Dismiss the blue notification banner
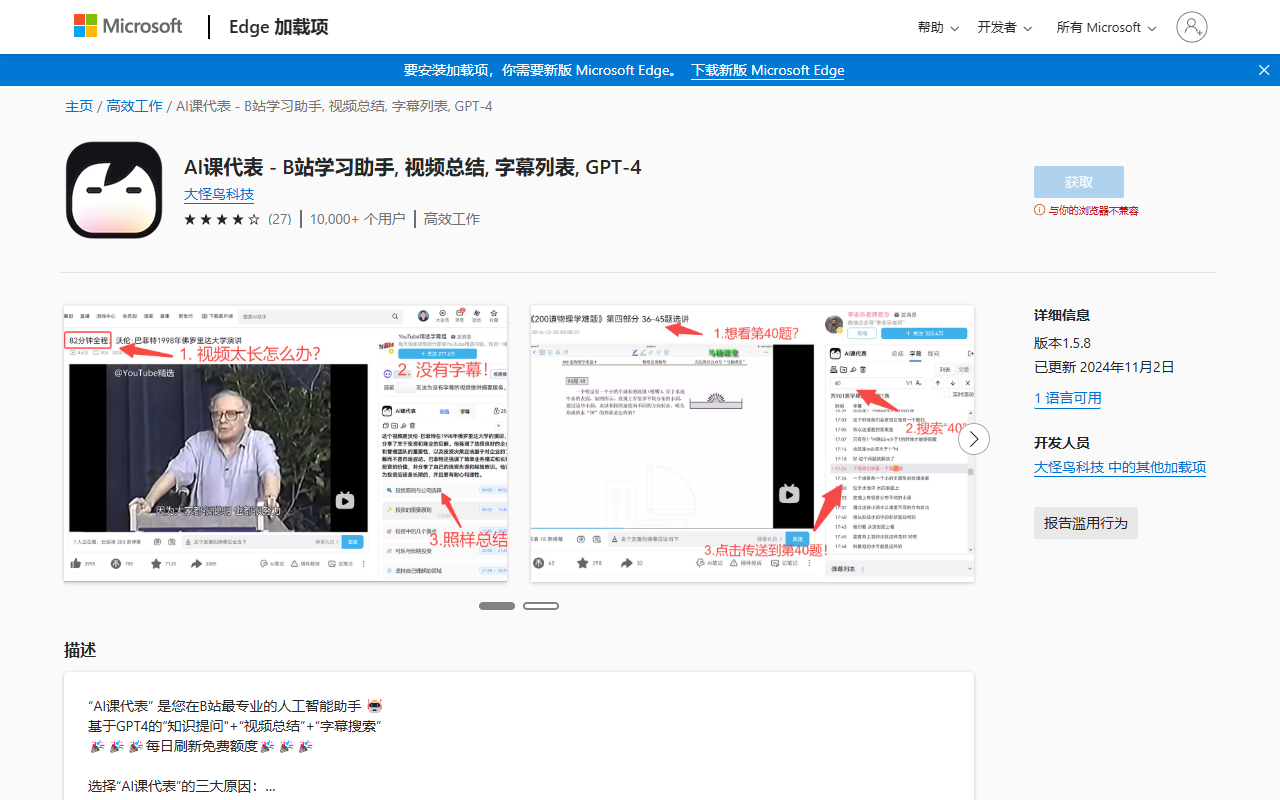Viewport: 1280px width, 800px height. pos(1264,70)
